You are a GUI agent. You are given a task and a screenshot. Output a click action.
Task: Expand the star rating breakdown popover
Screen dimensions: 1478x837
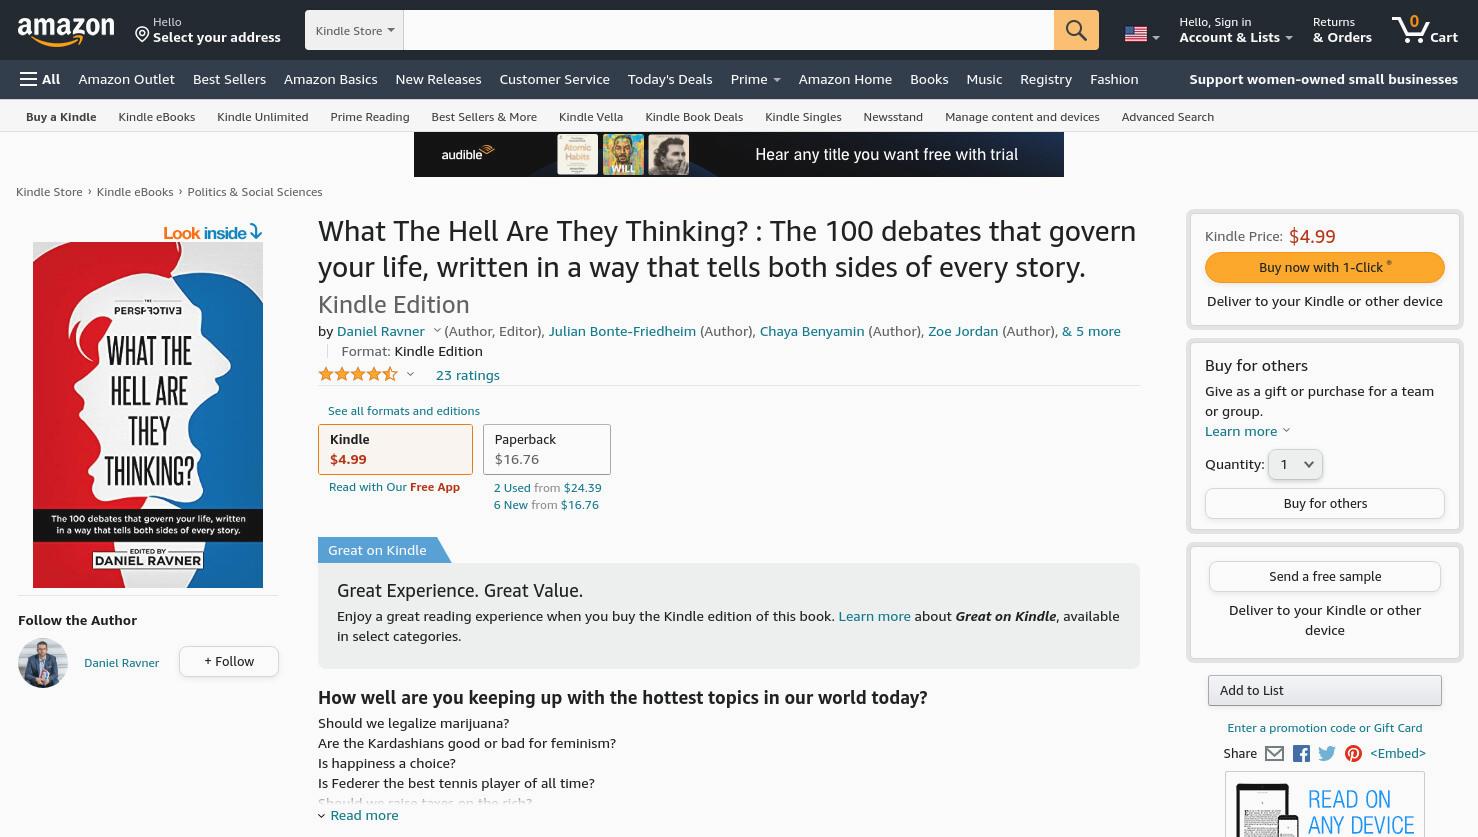click(x=410, y=374)
